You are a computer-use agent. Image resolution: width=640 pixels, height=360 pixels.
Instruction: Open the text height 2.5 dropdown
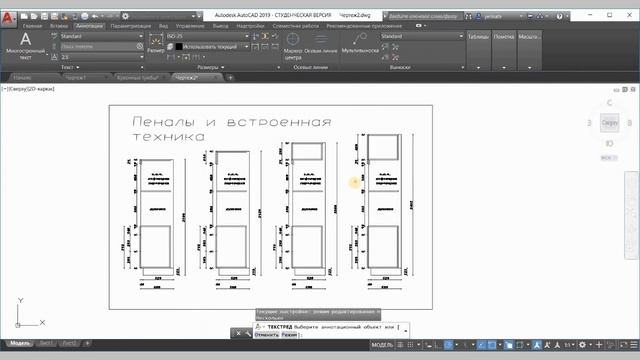[102, 57]
